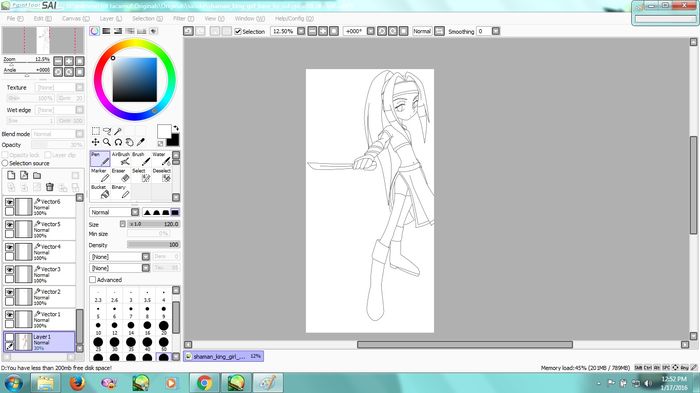Screen dimensions: 700x393
Task: Activate the hand pan tool
Action: [129, 142]
